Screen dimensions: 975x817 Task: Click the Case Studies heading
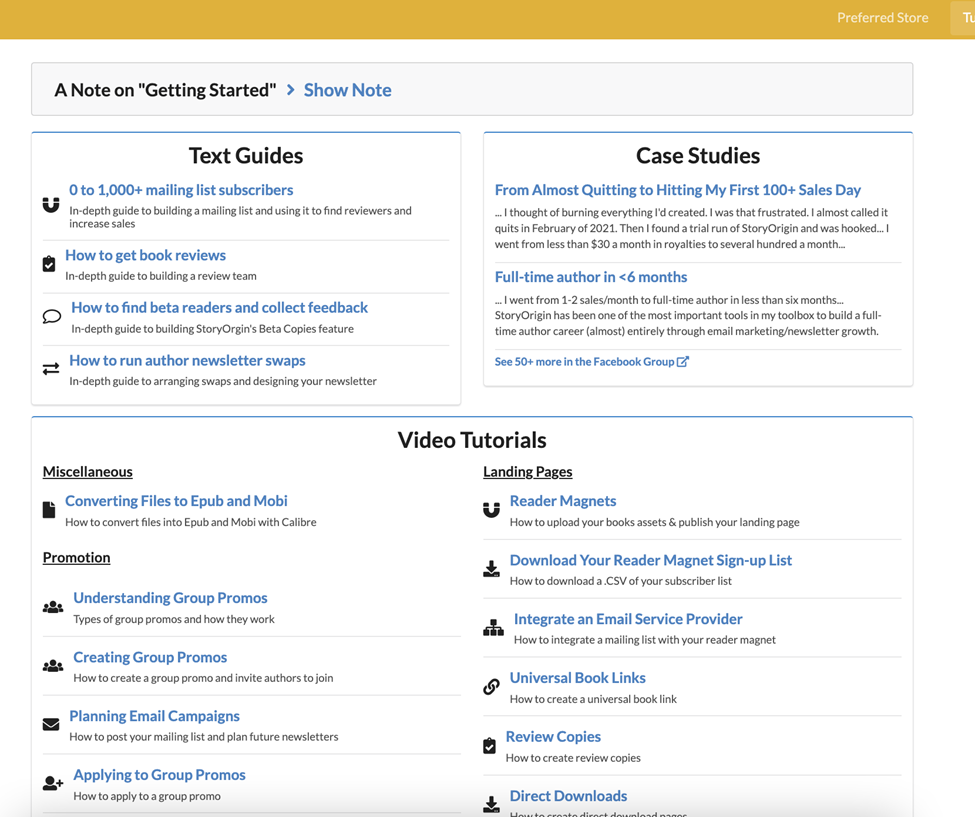pos(698,155)
